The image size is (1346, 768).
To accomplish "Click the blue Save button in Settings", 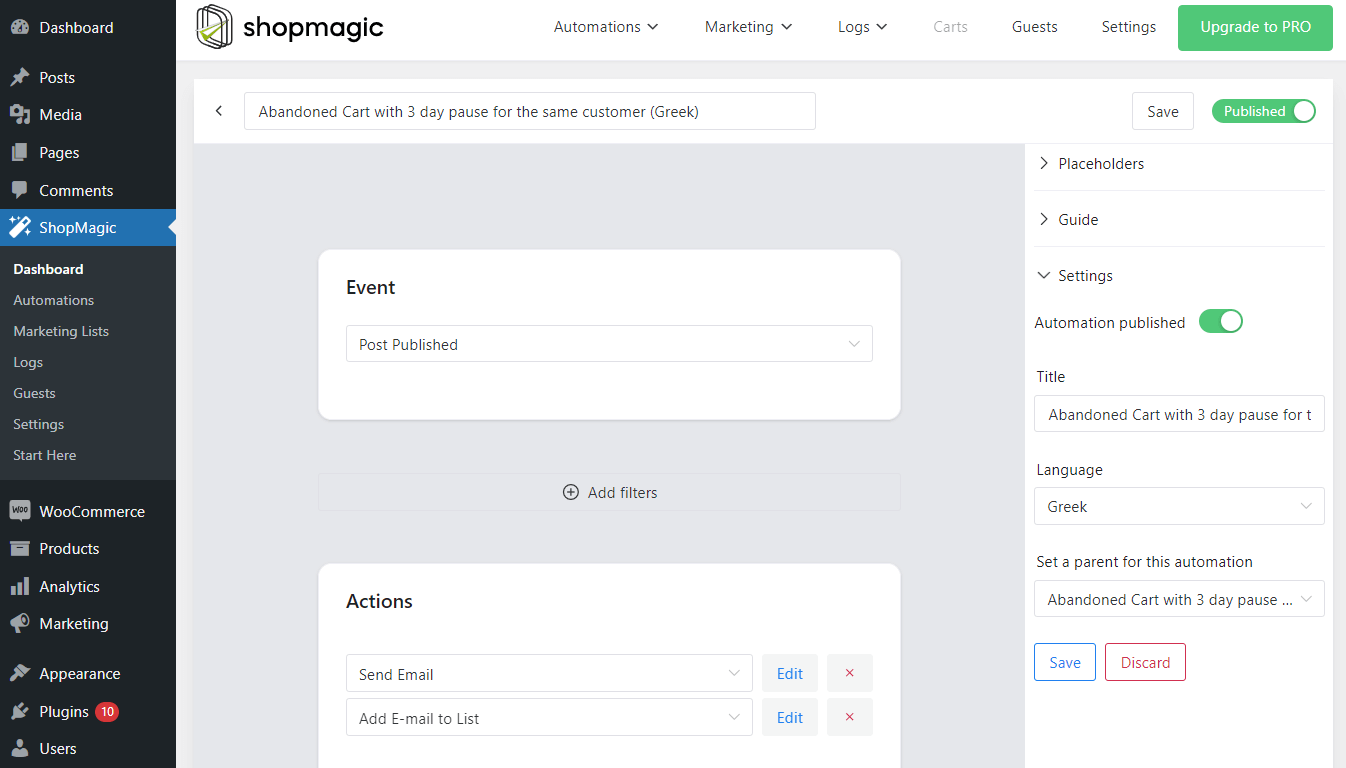I will click(1064, 662).
